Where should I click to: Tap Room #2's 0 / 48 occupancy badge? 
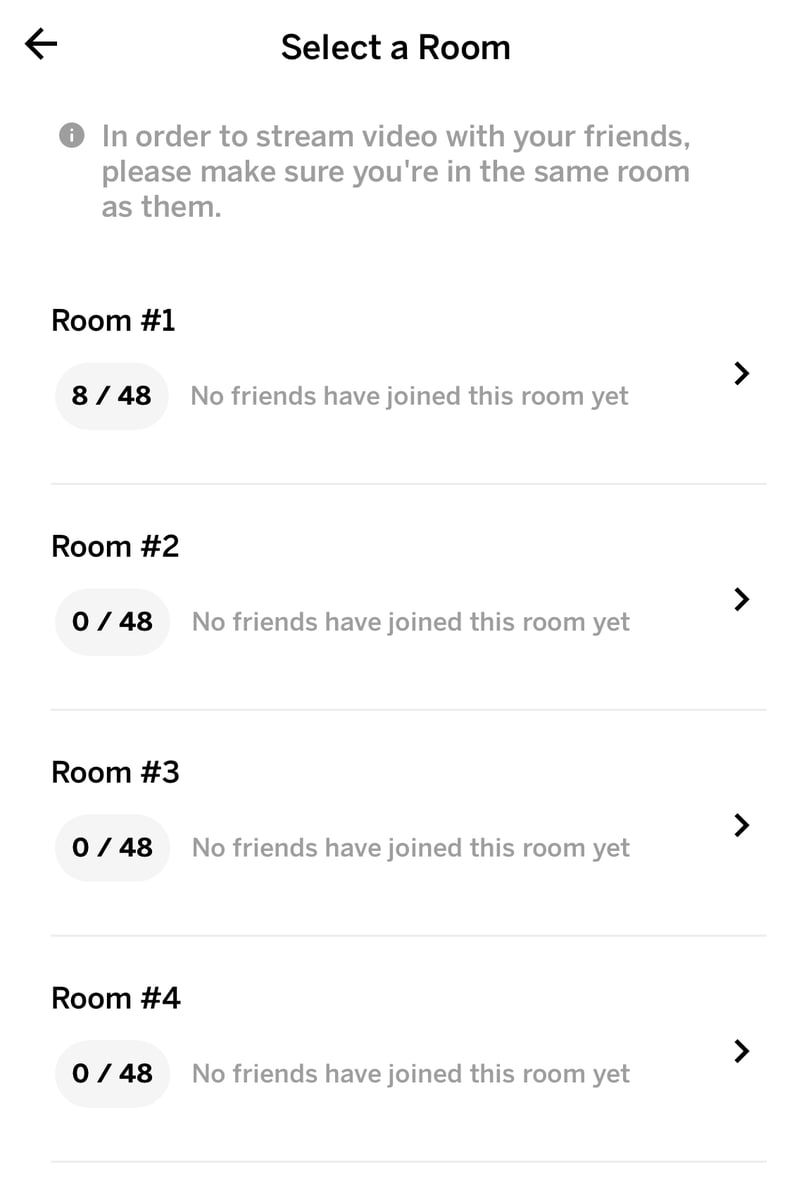[111, 622]
